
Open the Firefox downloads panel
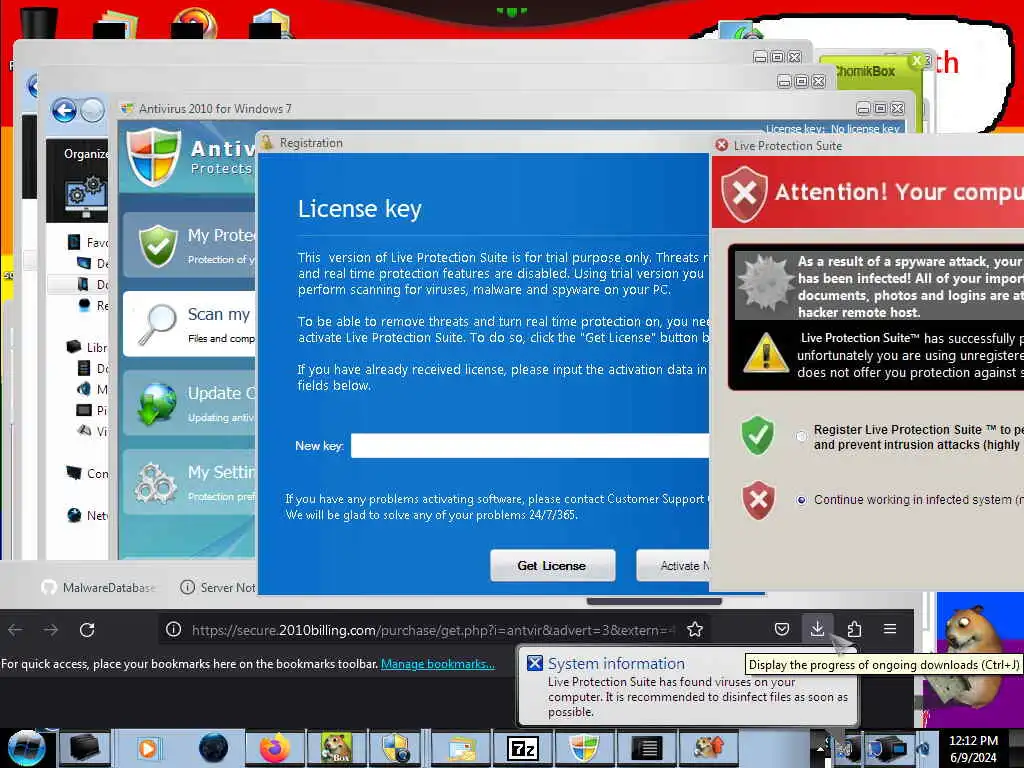(x=817, y=629)
